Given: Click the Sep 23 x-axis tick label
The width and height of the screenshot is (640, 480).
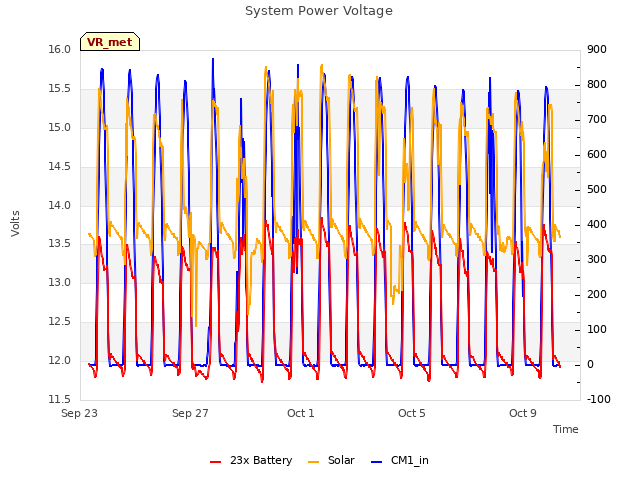Looking at the screenshot, I should click(x=79, y=413).
